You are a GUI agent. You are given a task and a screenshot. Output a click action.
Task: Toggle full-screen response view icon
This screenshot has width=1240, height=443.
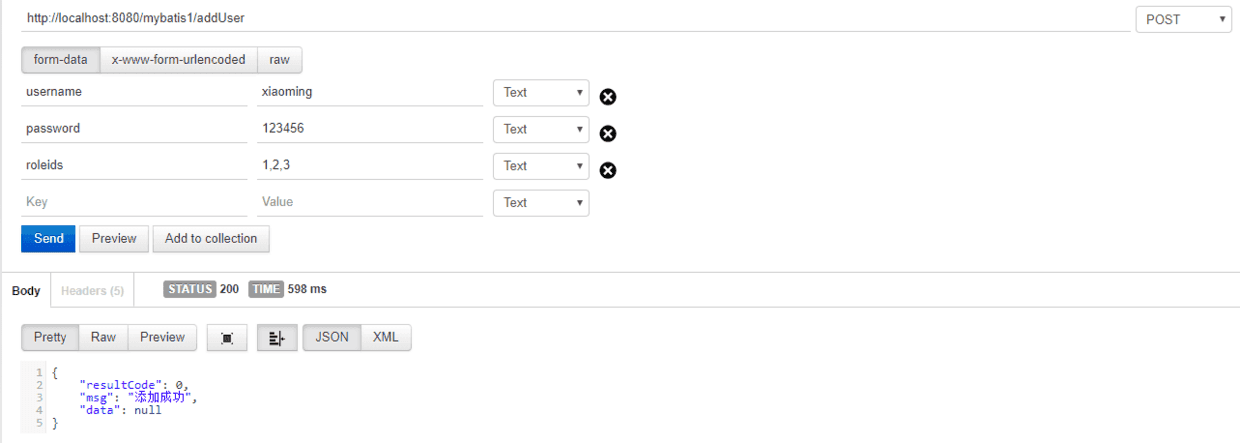click(227, 338)
